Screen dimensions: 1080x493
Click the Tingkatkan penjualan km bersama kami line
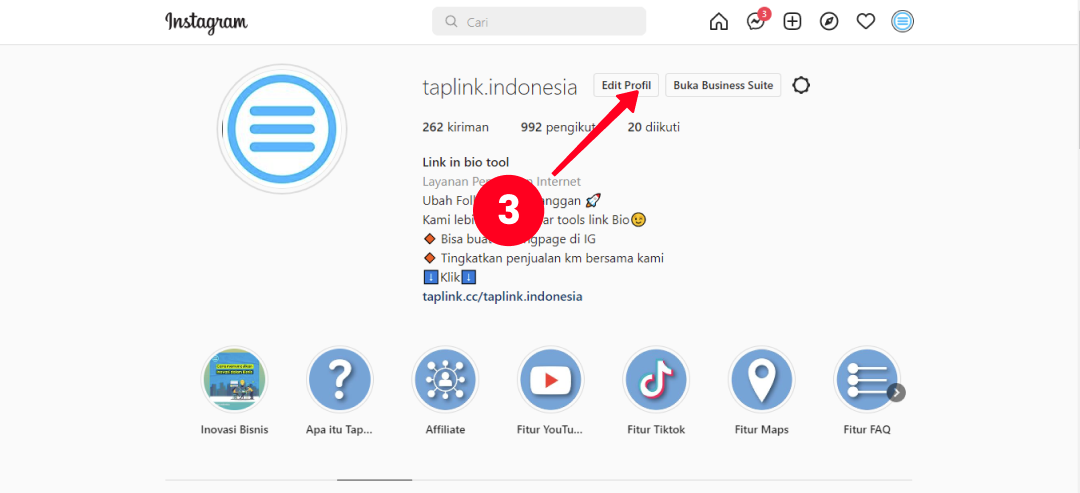point(543,258)
